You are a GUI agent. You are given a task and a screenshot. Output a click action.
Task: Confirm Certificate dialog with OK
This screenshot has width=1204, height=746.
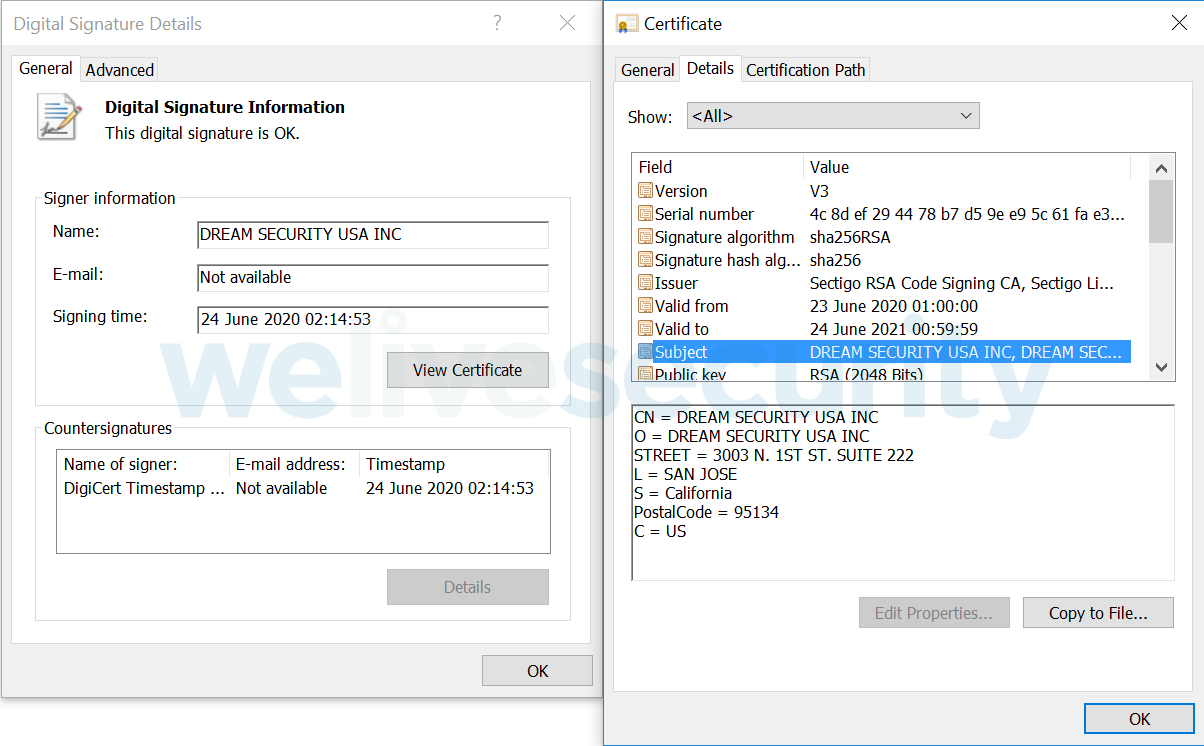tap(1139, 719)
